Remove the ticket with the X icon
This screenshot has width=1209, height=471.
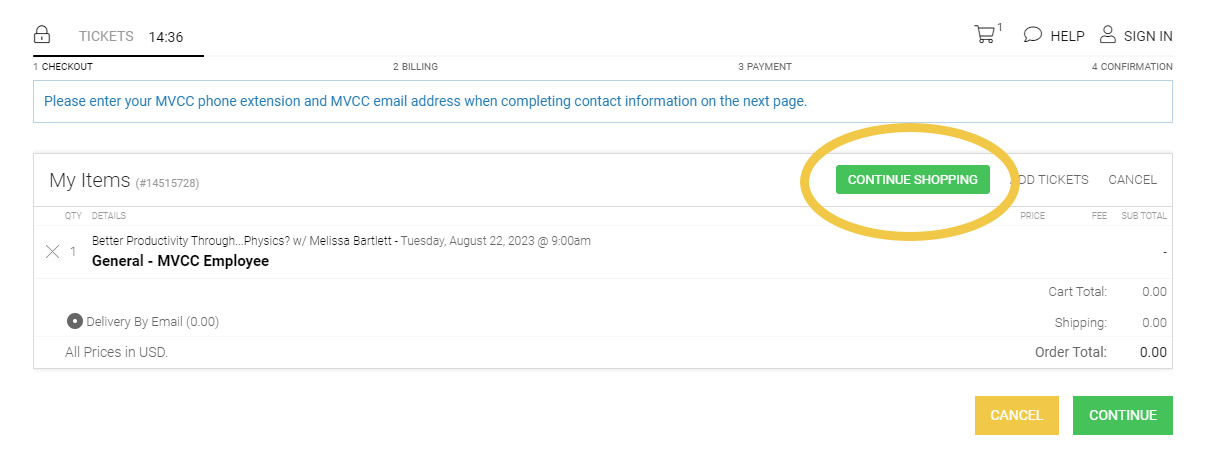tap(53, 252)
